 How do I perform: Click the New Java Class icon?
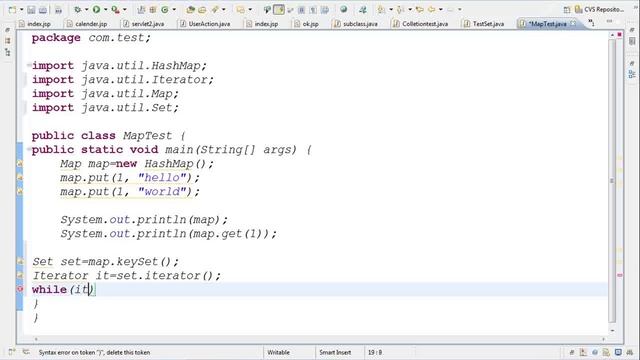point(165,9)
